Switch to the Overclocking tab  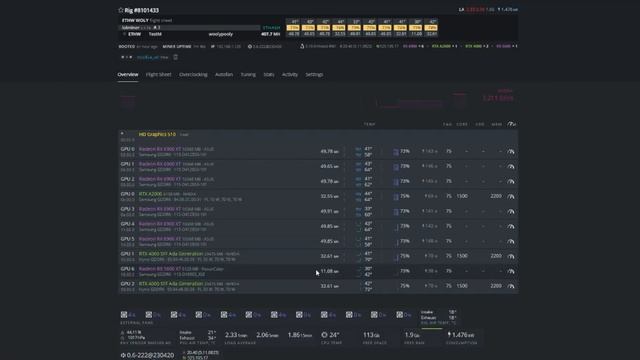(x=193, y=74)
